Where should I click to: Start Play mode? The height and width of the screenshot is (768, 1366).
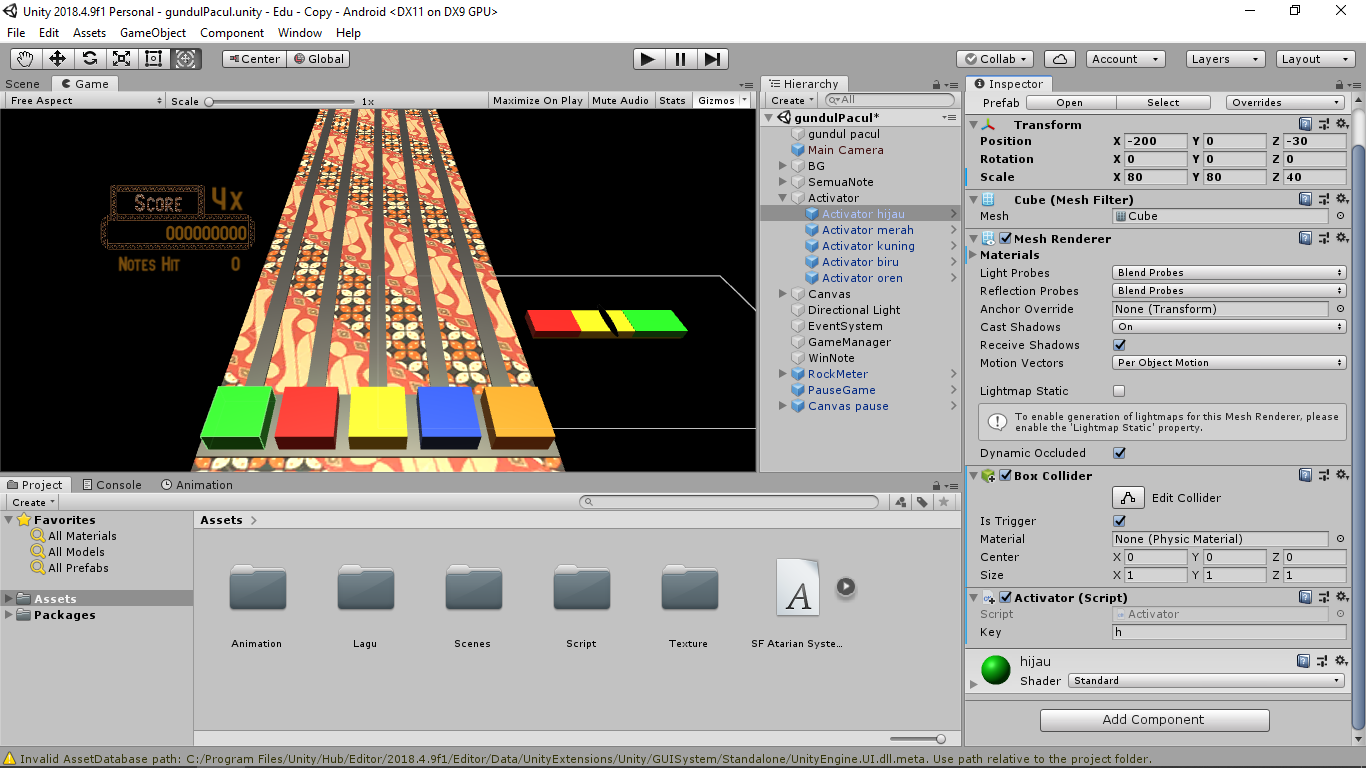[648, 59]
